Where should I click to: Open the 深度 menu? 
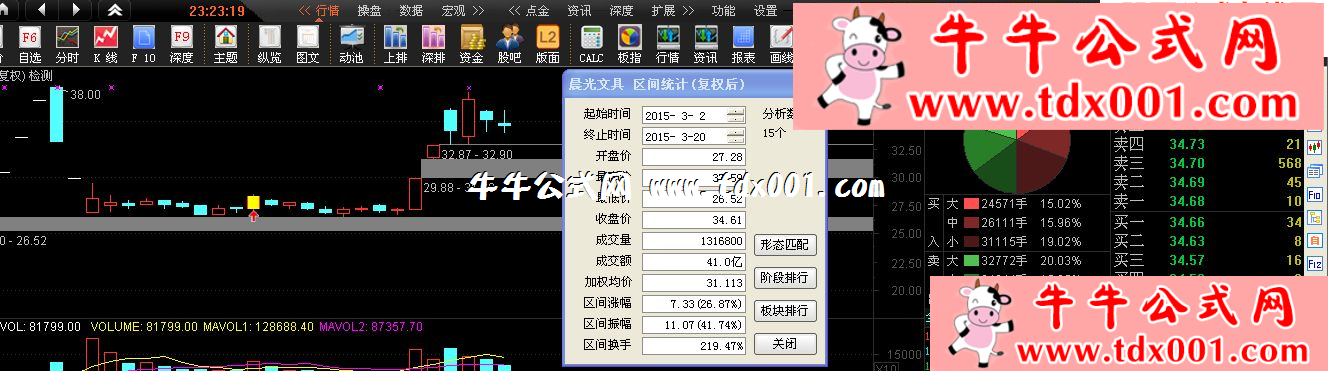click(621, 11)
